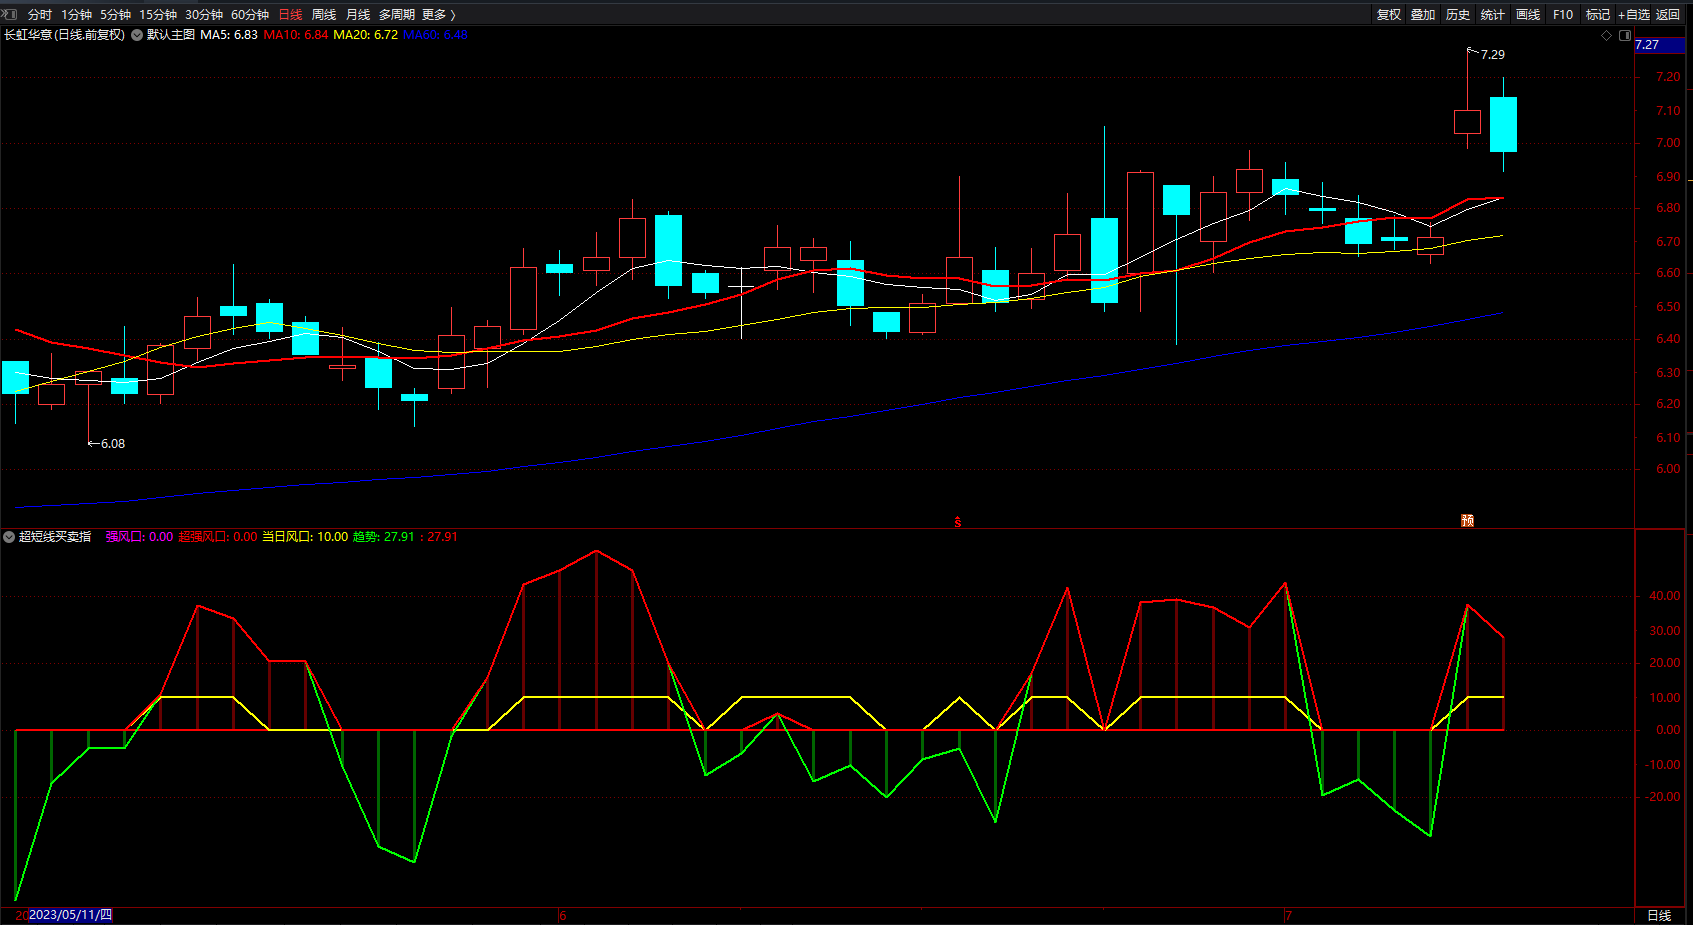Select the 周线 weekly chart tab
1693x925 pixels.
coord(324,15)
